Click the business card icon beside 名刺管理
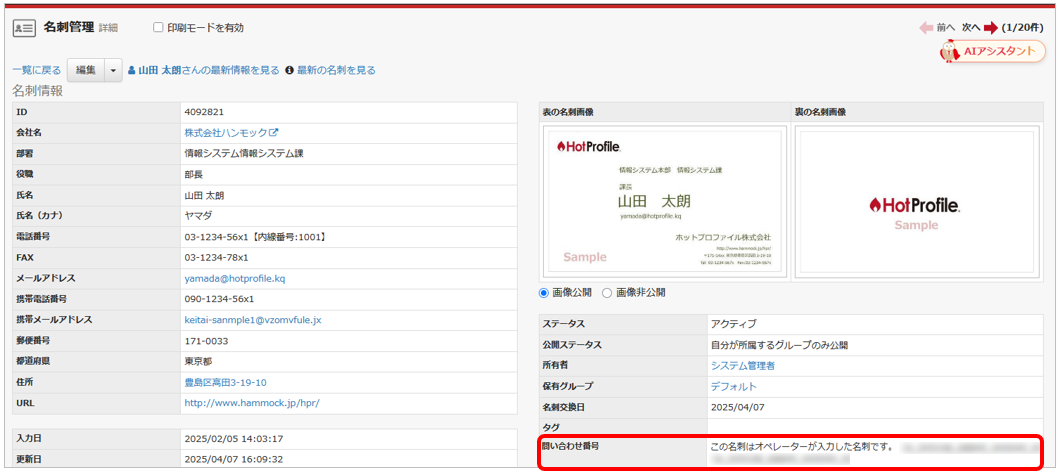1060x475 pixels. click(23, 28)
